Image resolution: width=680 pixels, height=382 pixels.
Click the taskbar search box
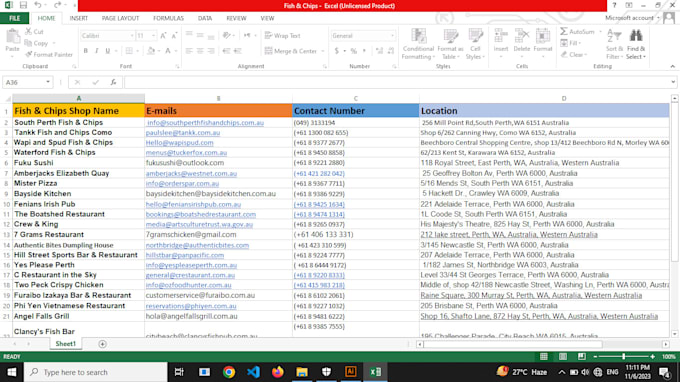[x=95, y=372]
